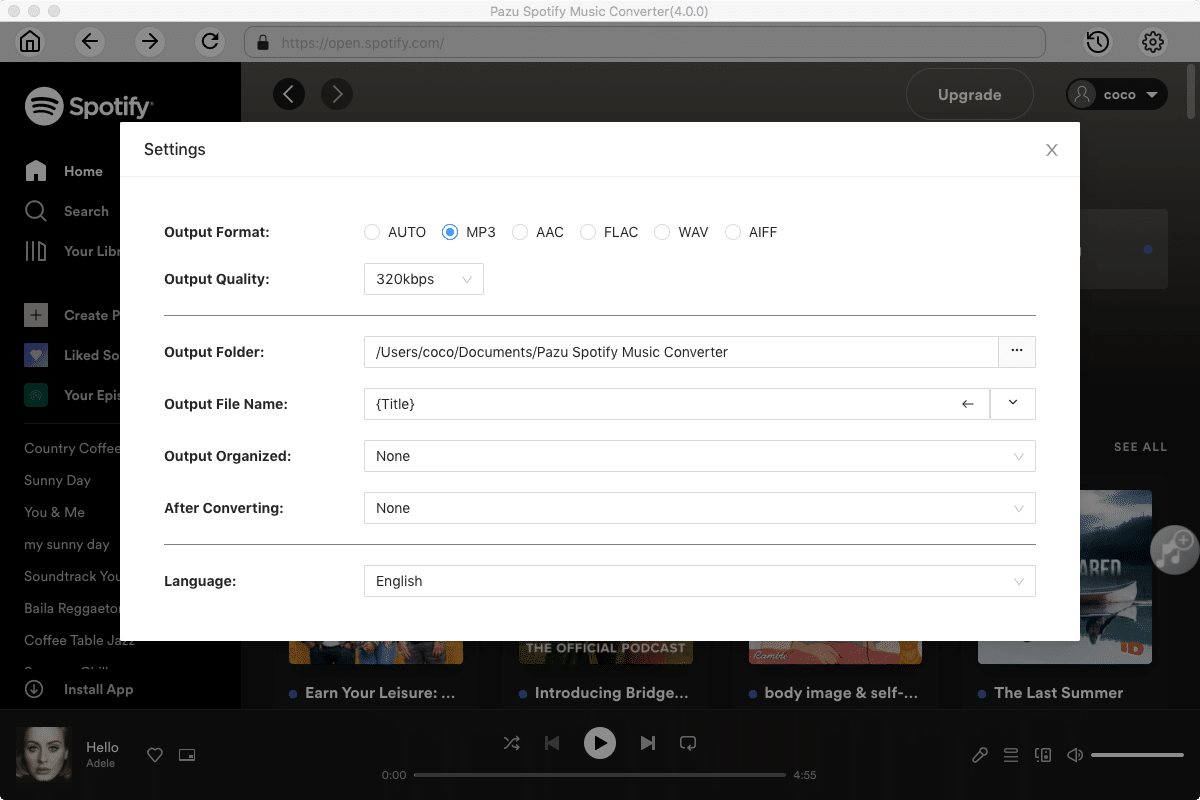Open the connect to a device icon
1200x800 pixels.
[x=1043, y=755]
